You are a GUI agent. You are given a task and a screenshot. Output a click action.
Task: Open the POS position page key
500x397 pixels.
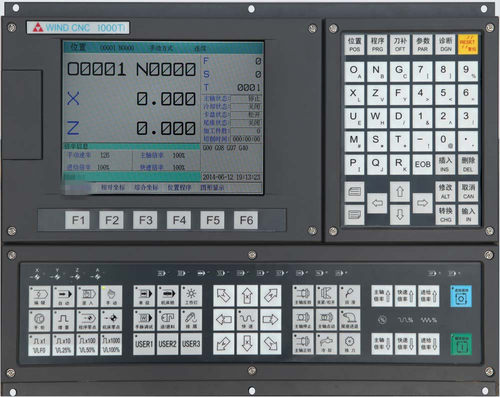click(x=354, y=44)
